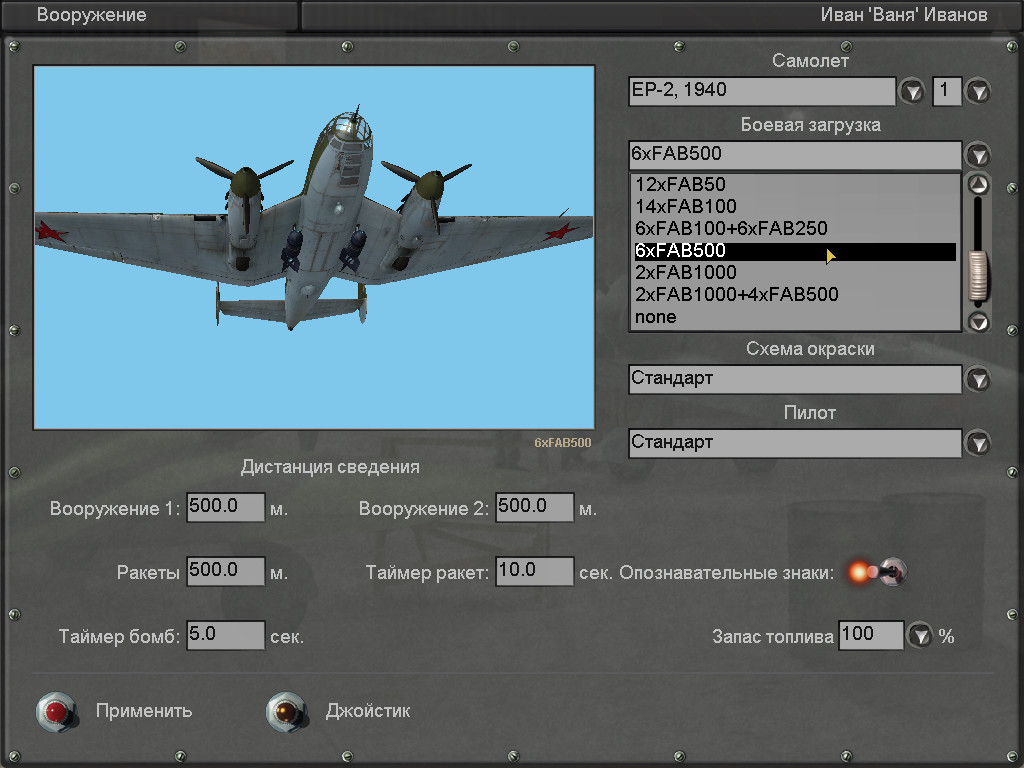Screen dimensions: 1024x768
Task: Open the Пилот skin dropdown arrow
Action: tap(977, 443)
